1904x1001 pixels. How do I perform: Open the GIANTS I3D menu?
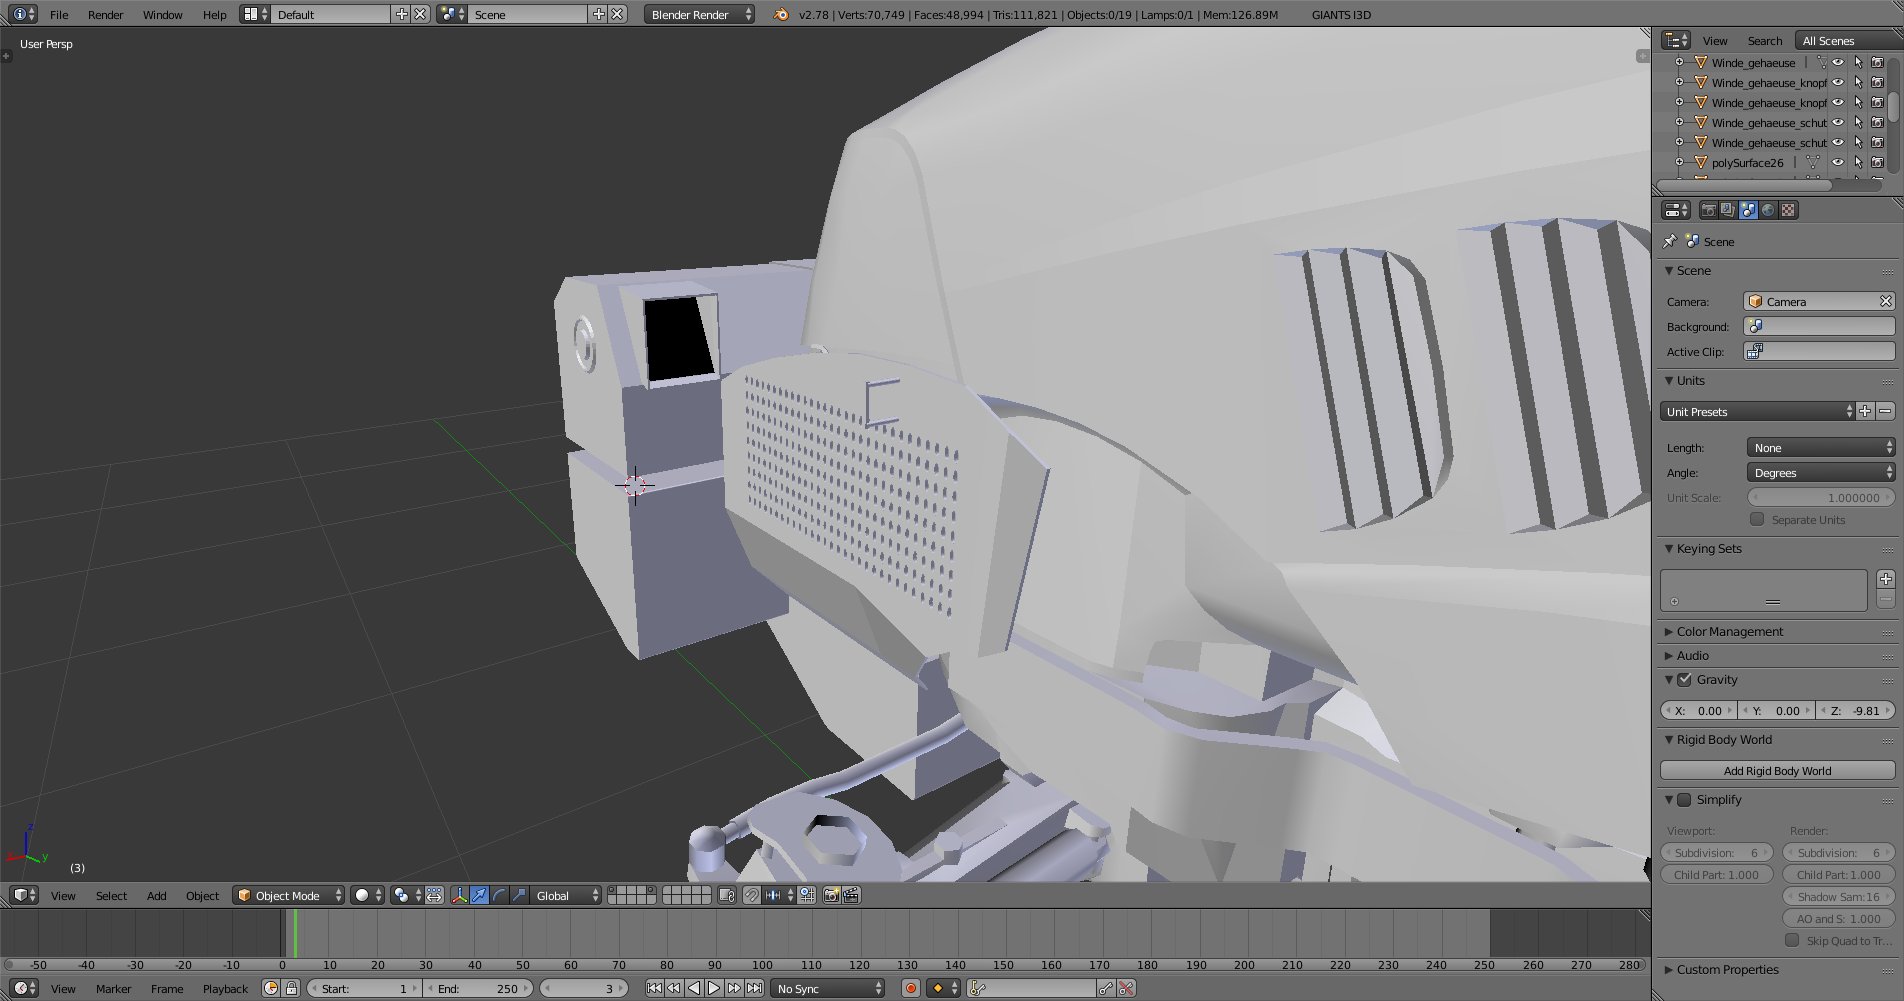(1341, 14)
